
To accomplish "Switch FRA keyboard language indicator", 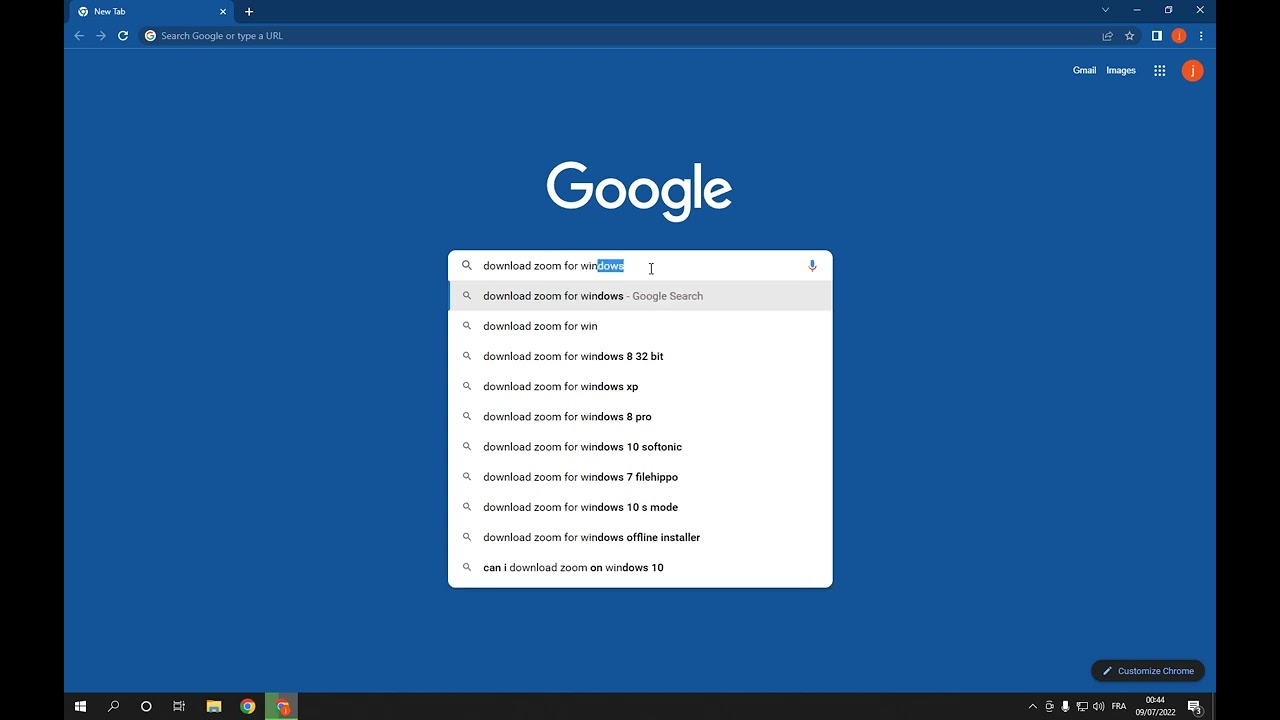I will 1119,706.
